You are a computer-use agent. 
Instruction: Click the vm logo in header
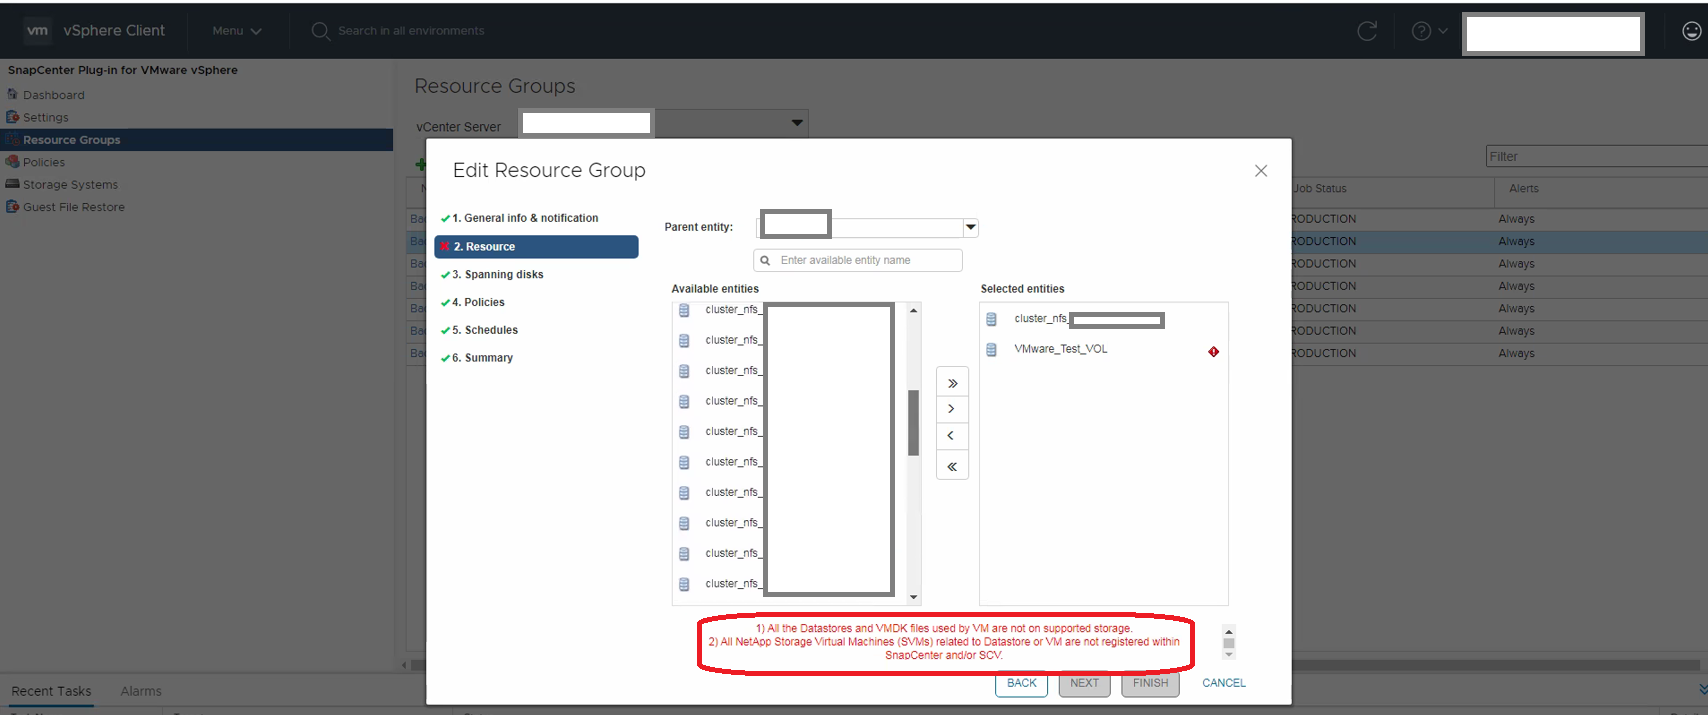pyautogui.click(x=37, y=31)
